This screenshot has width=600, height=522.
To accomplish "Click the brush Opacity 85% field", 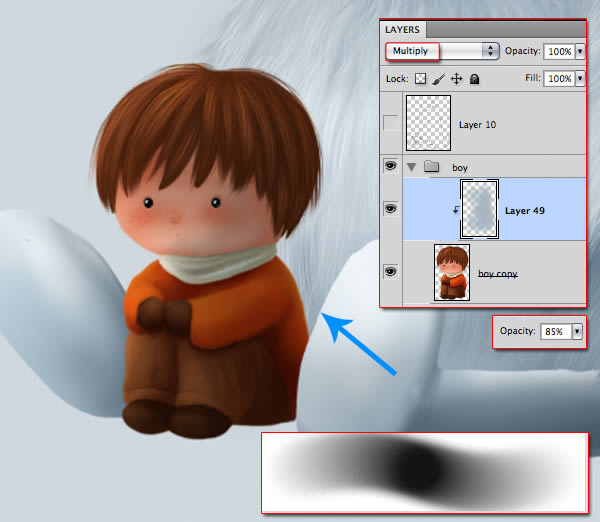I will (556, 331).
